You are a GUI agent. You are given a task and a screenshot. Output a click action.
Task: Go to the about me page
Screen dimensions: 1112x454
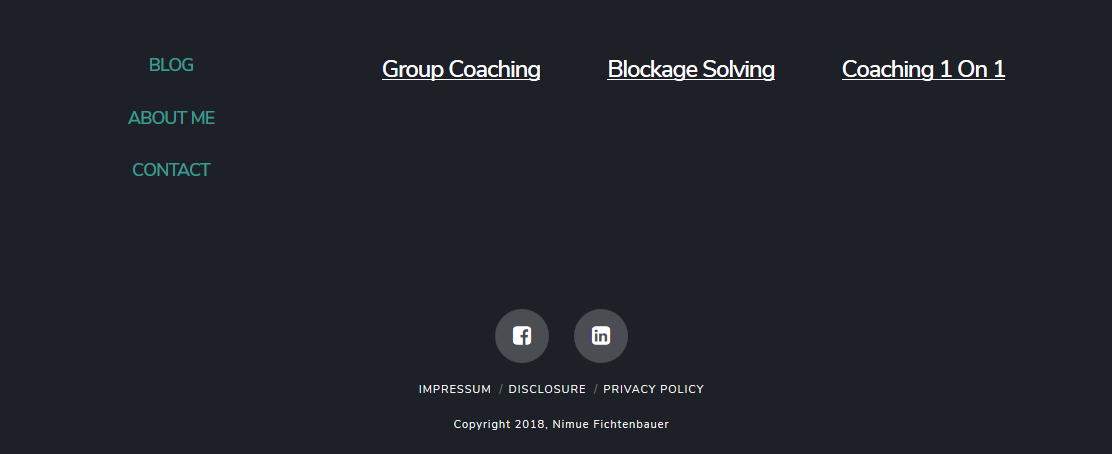coord(171,118)
